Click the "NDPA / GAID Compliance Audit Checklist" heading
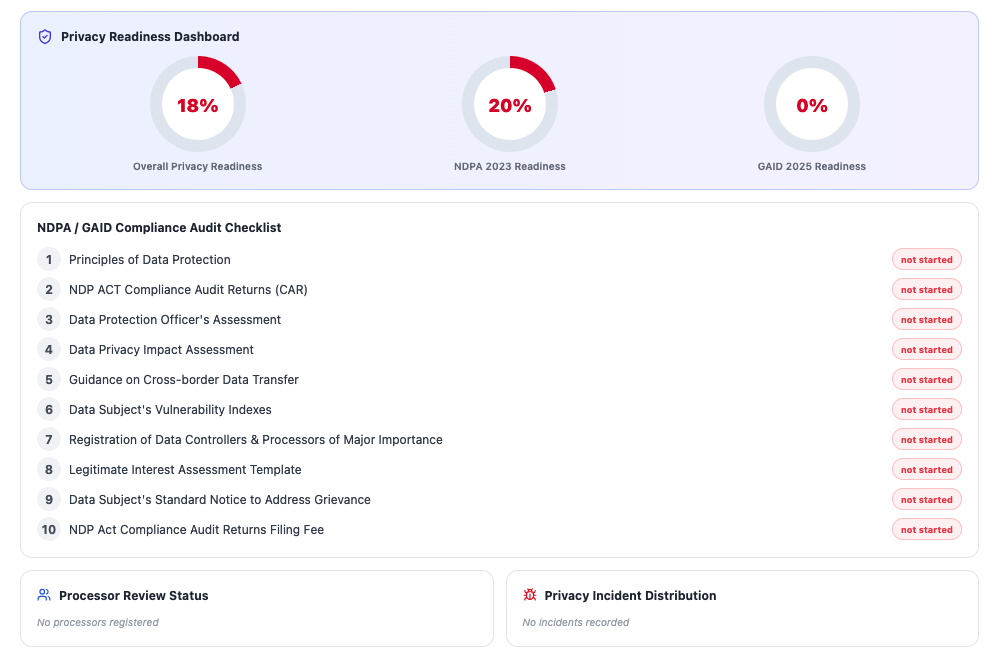This screenshot has width=1002, height=658. click(159, 228)
